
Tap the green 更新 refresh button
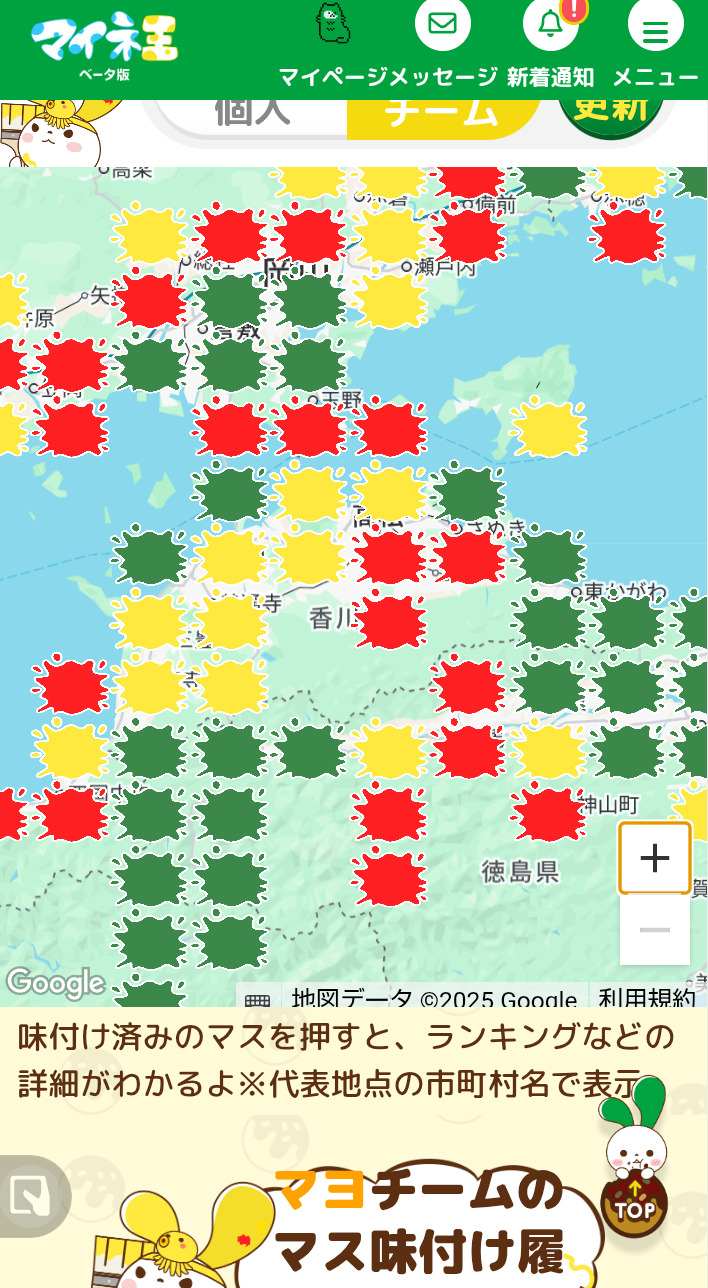pyautogui.click(x=610, y=112)
